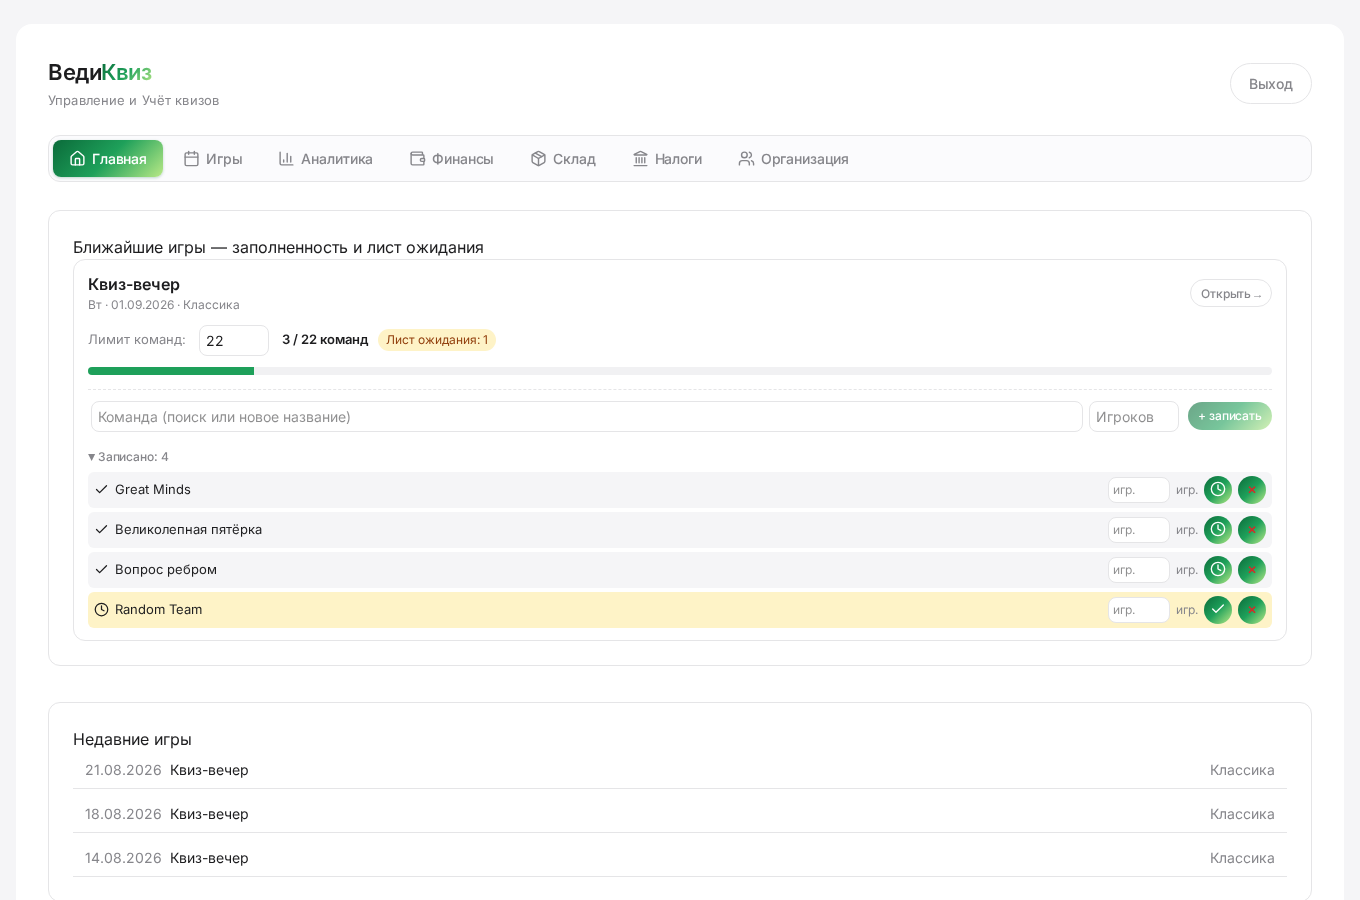Focus the players field for Random Team
This screenshot has width=1360, height=900.
(1139, 610)
